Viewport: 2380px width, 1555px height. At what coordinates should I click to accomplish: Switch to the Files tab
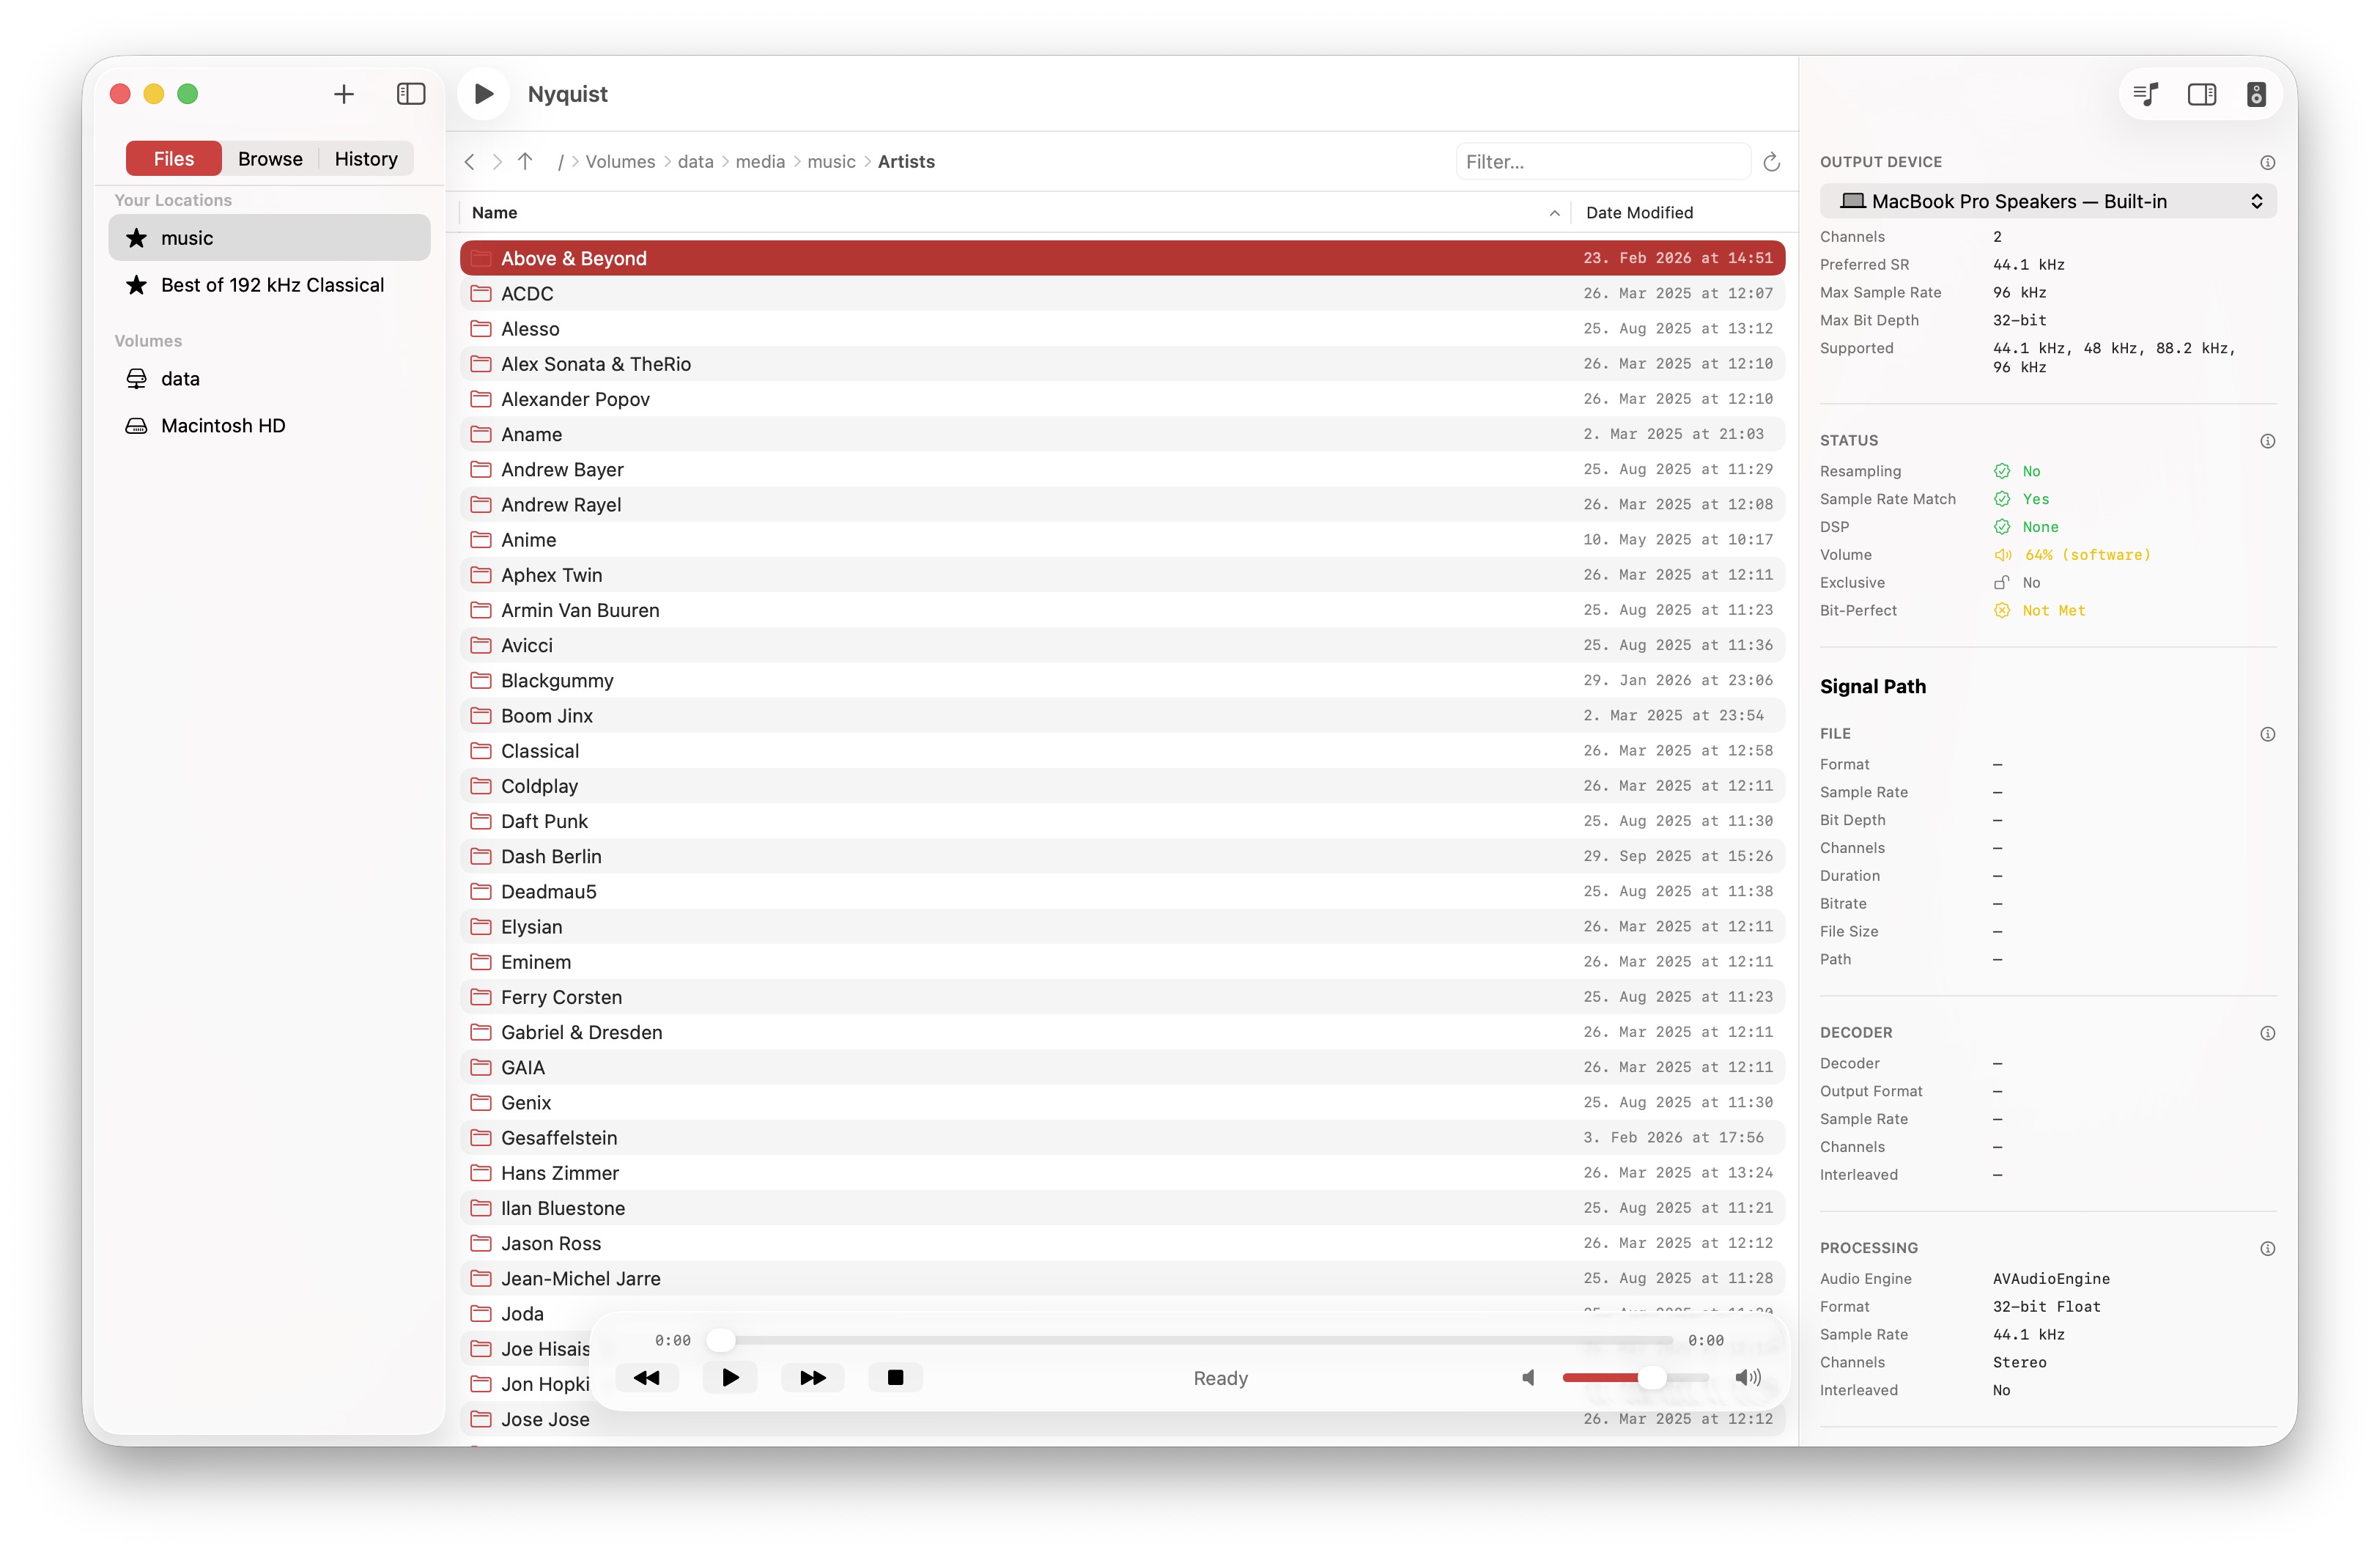point(174,159)
